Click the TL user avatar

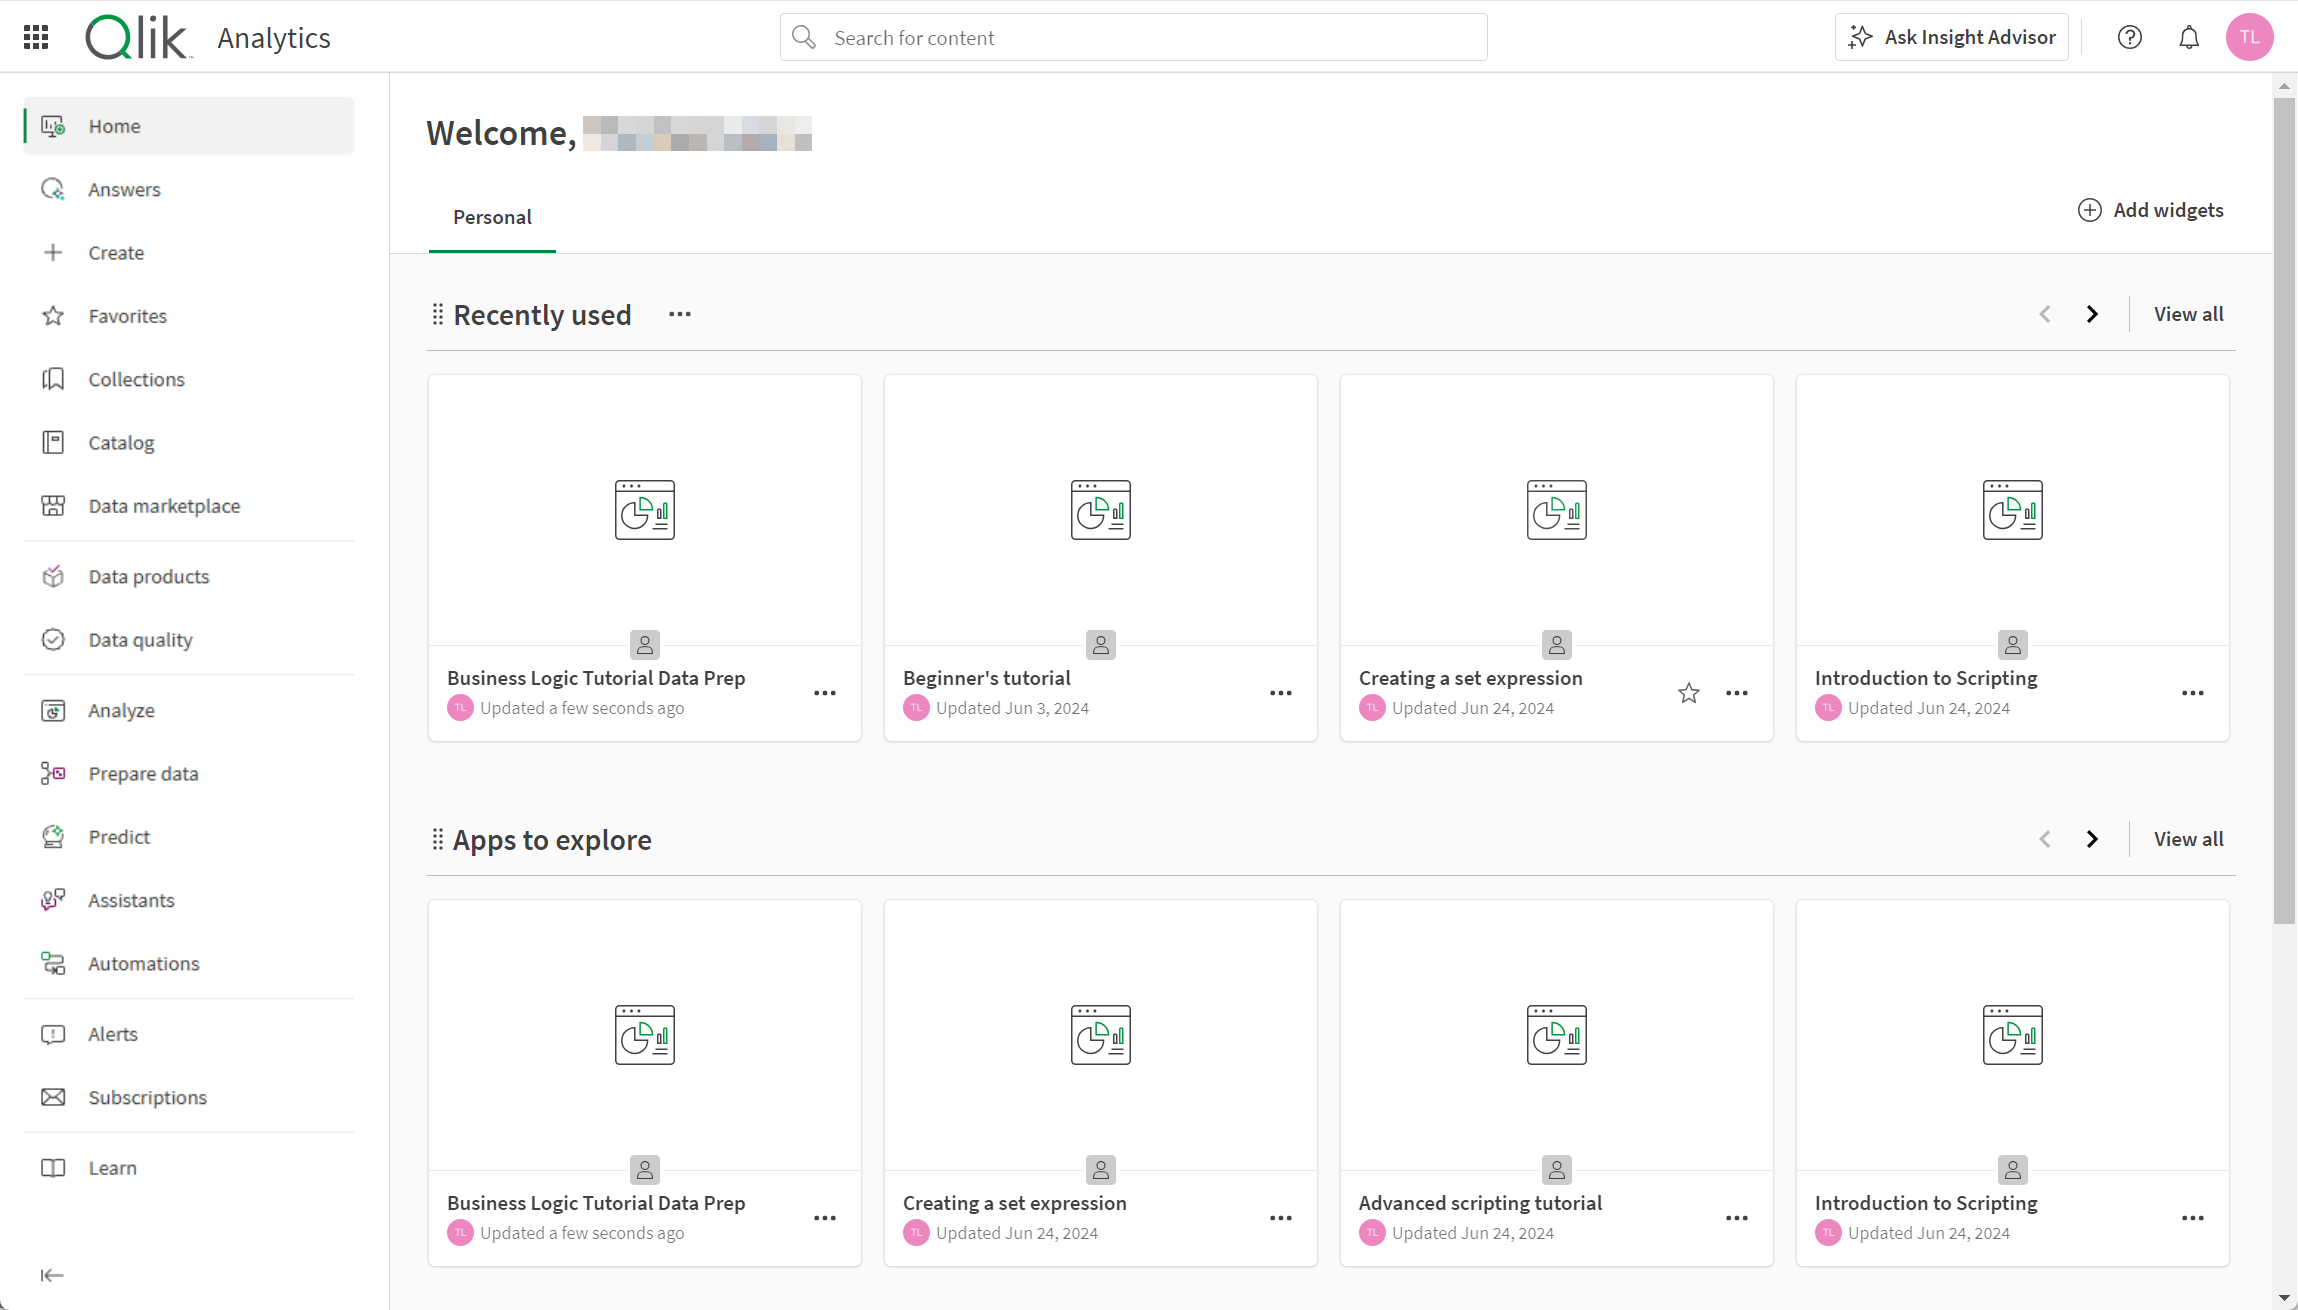(2249, 37)
